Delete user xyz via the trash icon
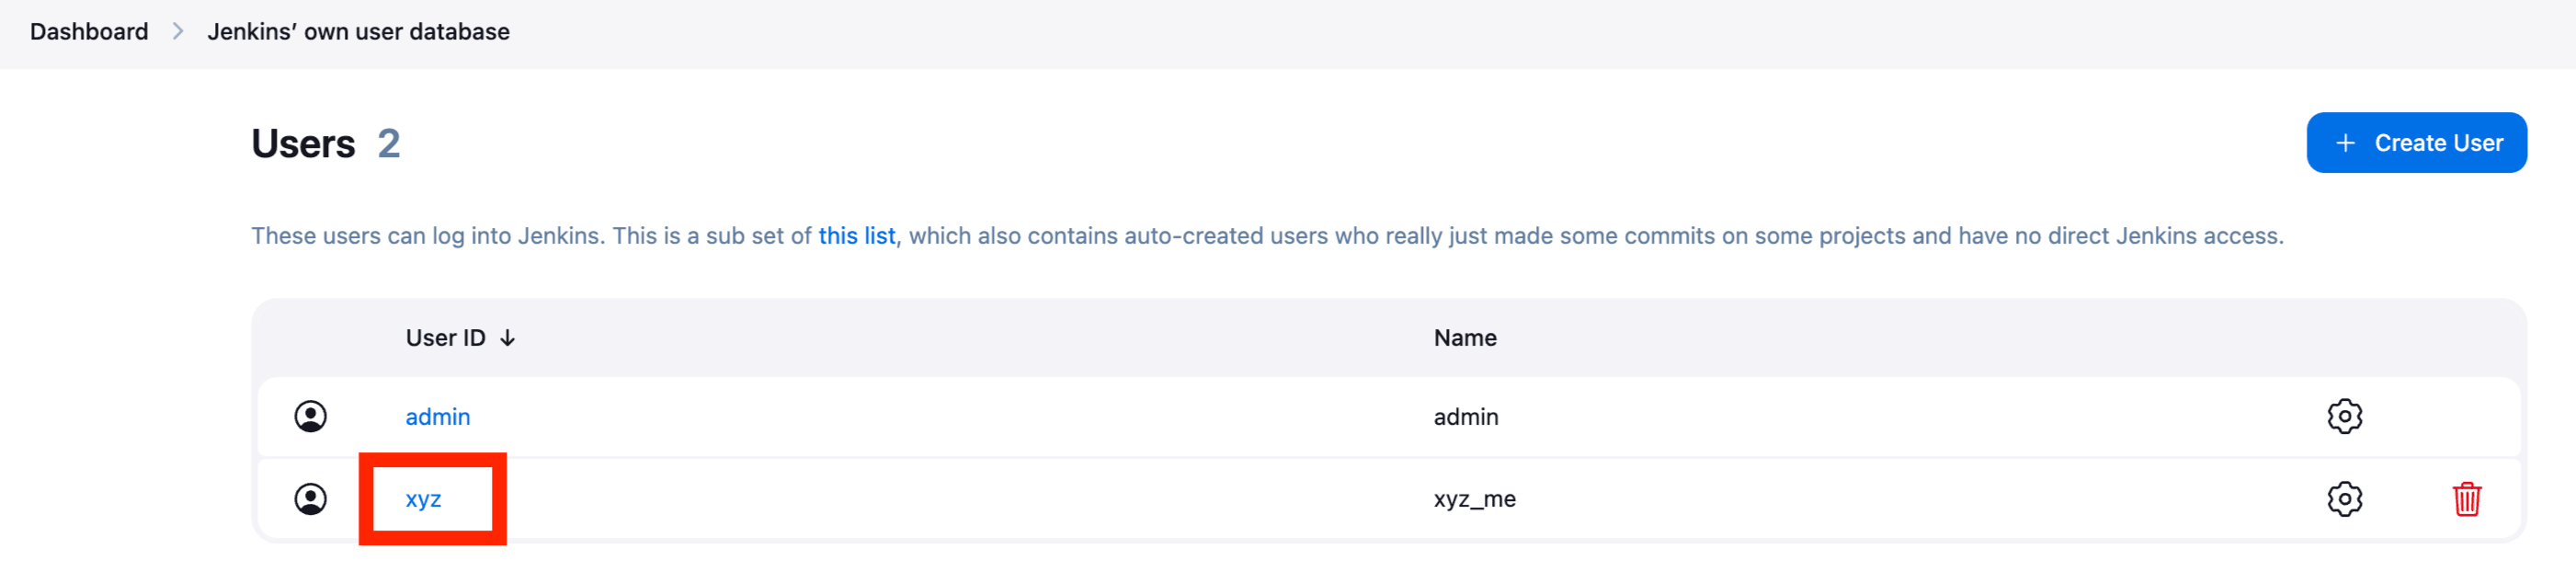This screenshot has width=2576, height=583. (x=2466, y=498)
